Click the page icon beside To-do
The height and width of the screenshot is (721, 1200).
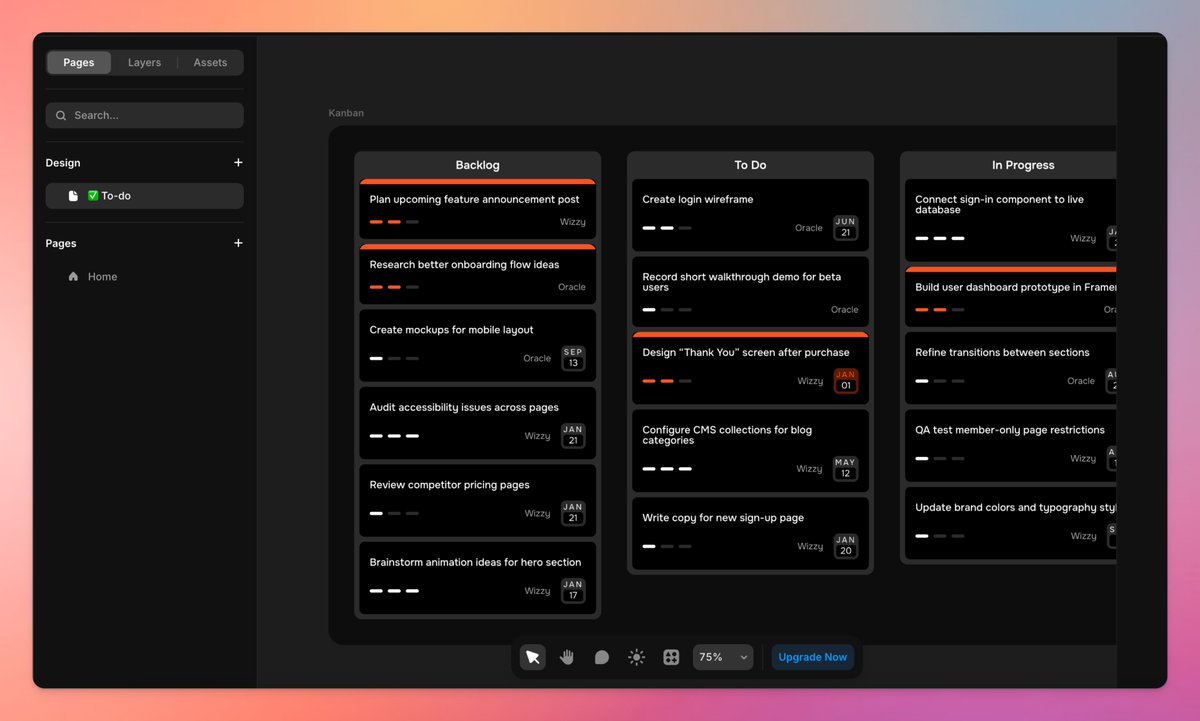[73, 196]
